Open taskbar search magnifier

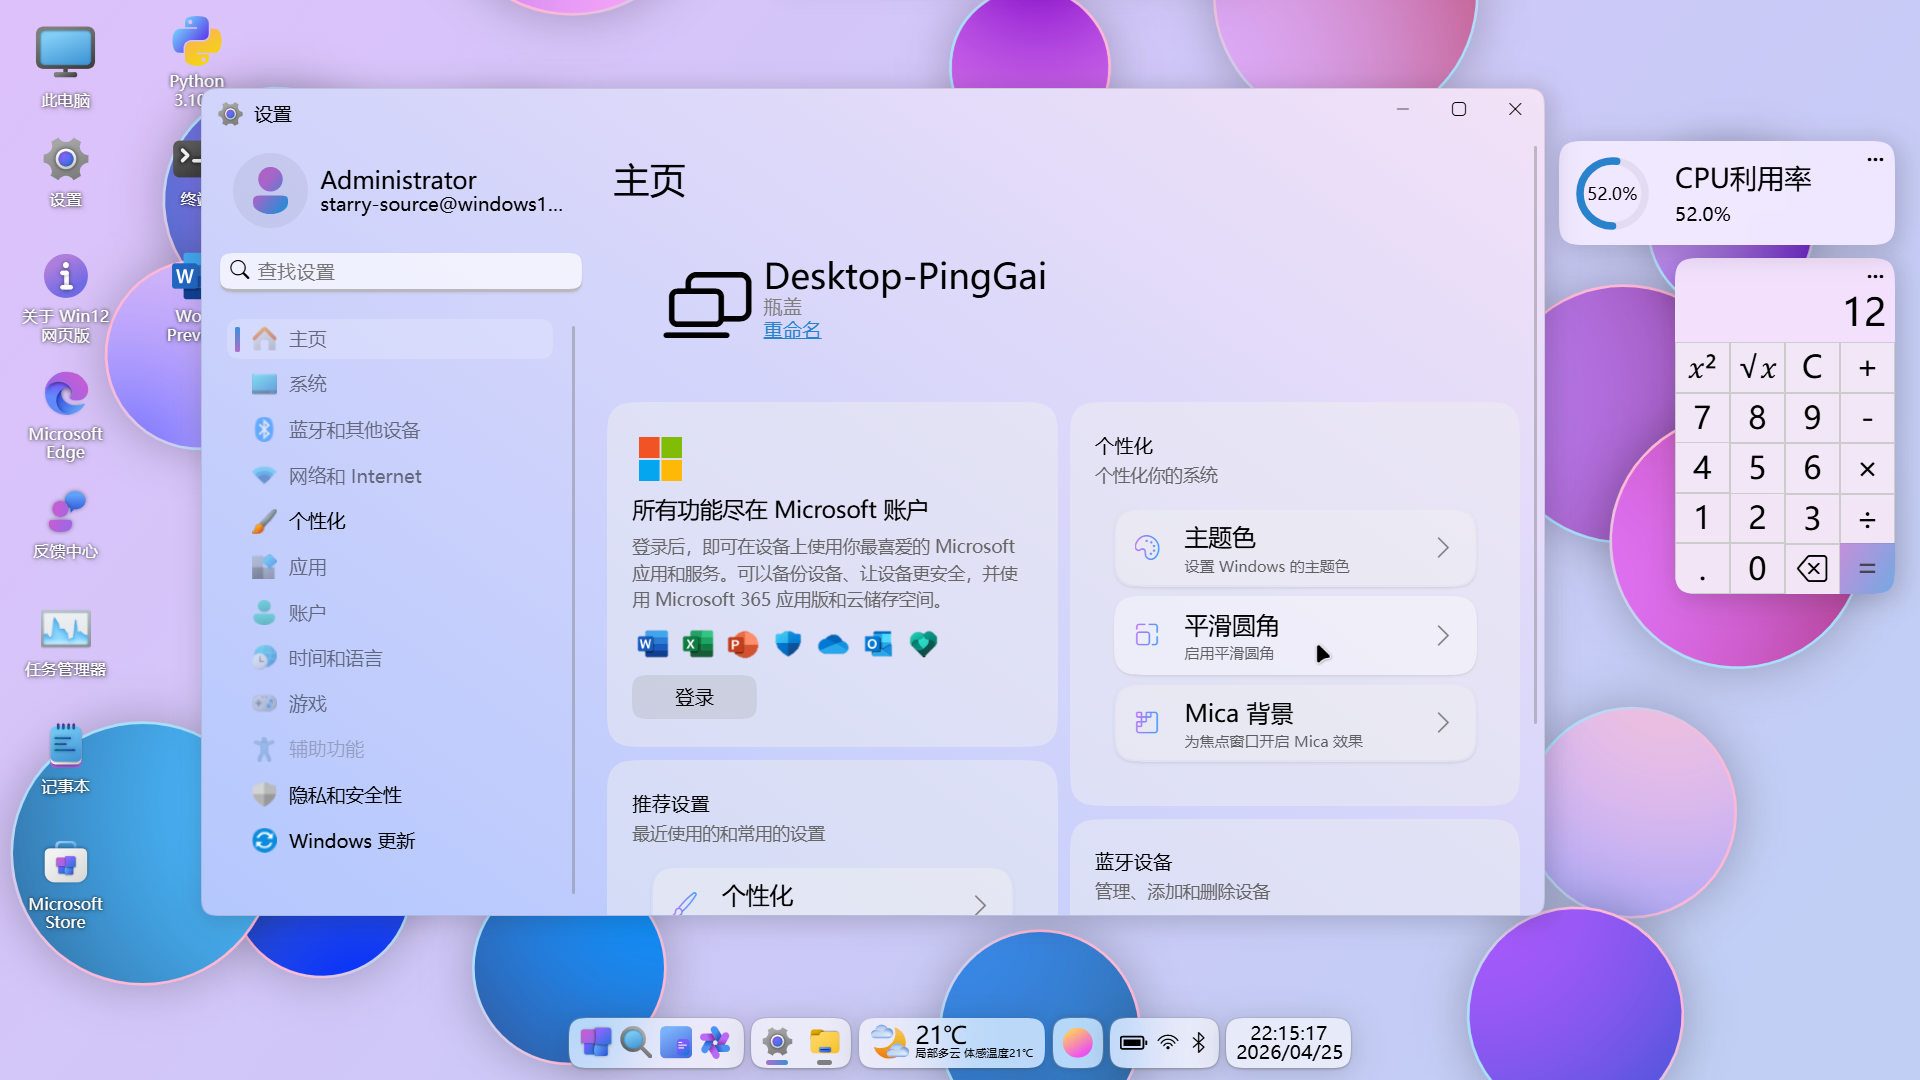pyautogui.click(x=636, y=1043)
